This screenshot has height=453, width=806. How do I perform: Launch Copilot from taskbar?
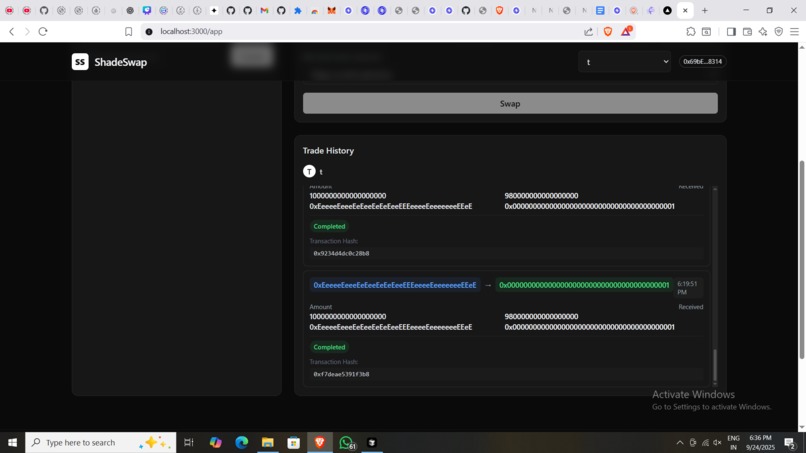tap(215, 442)
